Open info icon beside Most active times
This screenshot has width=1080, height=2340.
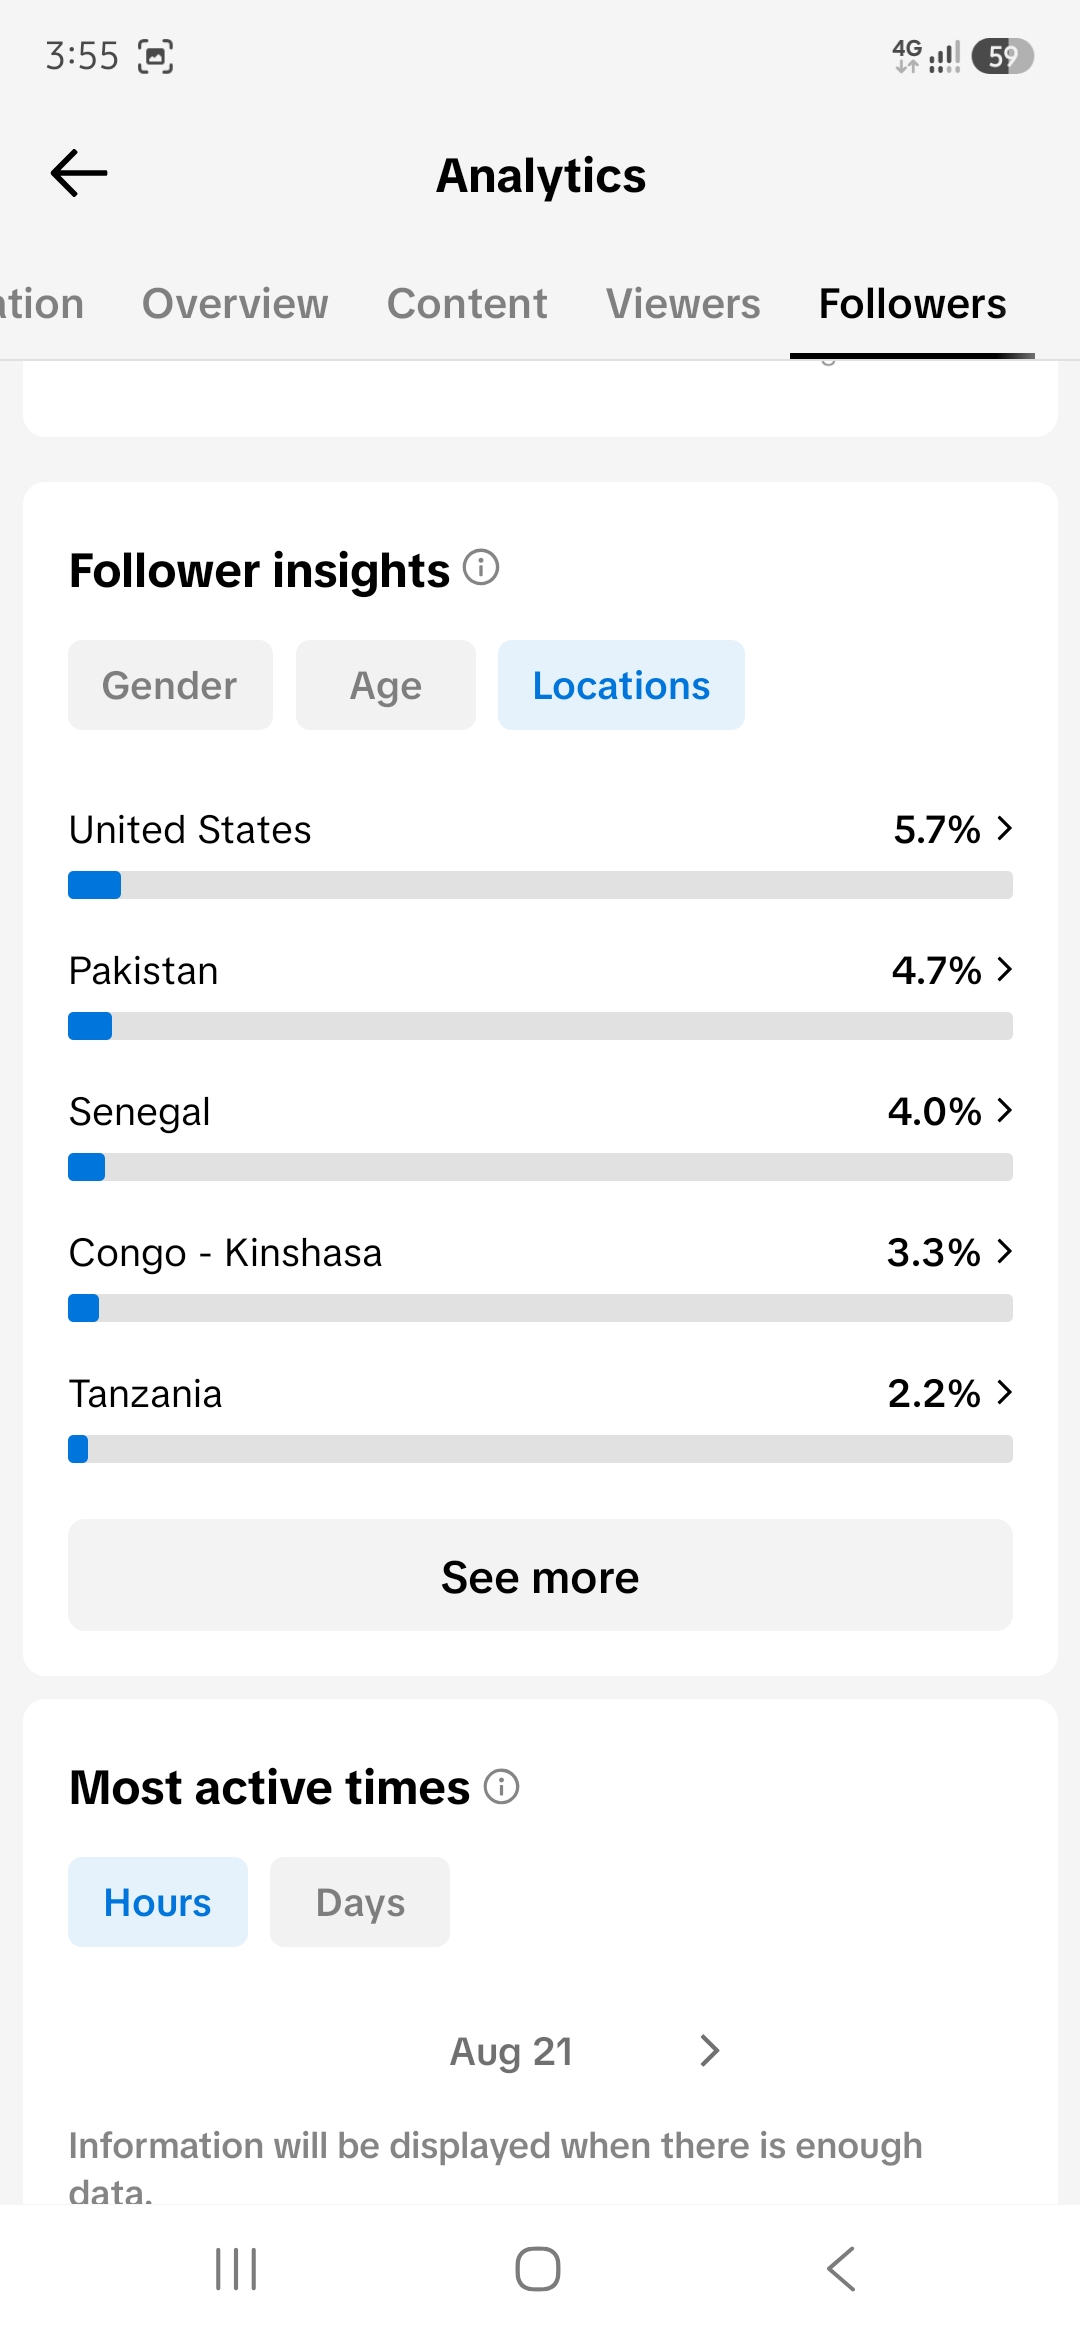click(501, 1786)
